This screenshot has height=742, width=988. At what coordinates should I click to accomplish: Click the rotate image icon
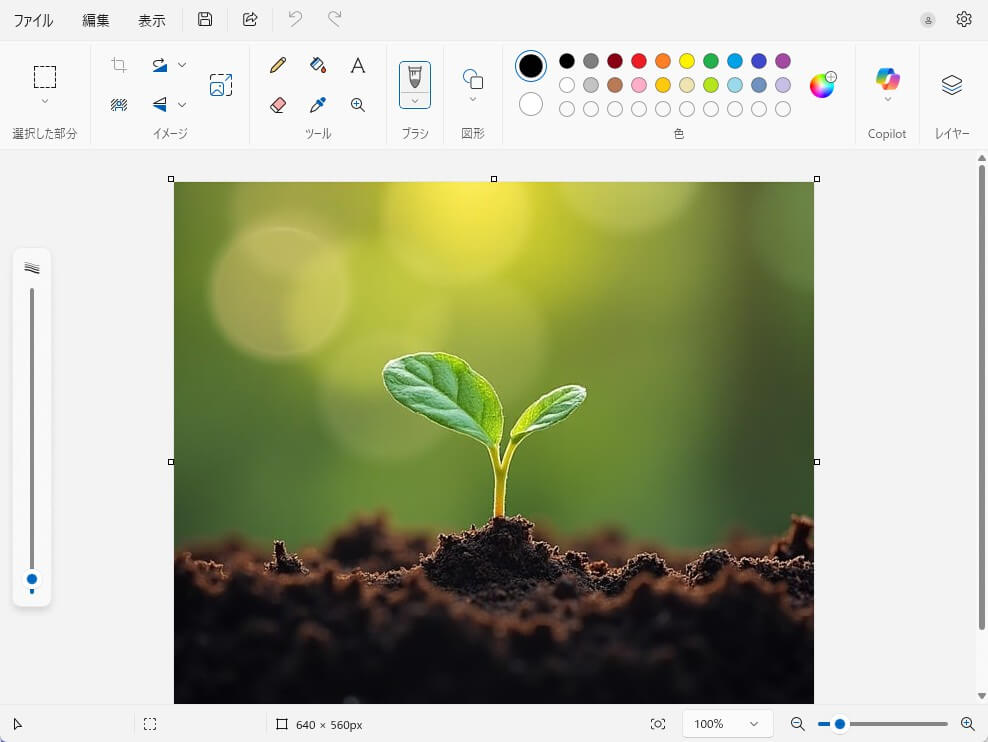click(160, 65)
